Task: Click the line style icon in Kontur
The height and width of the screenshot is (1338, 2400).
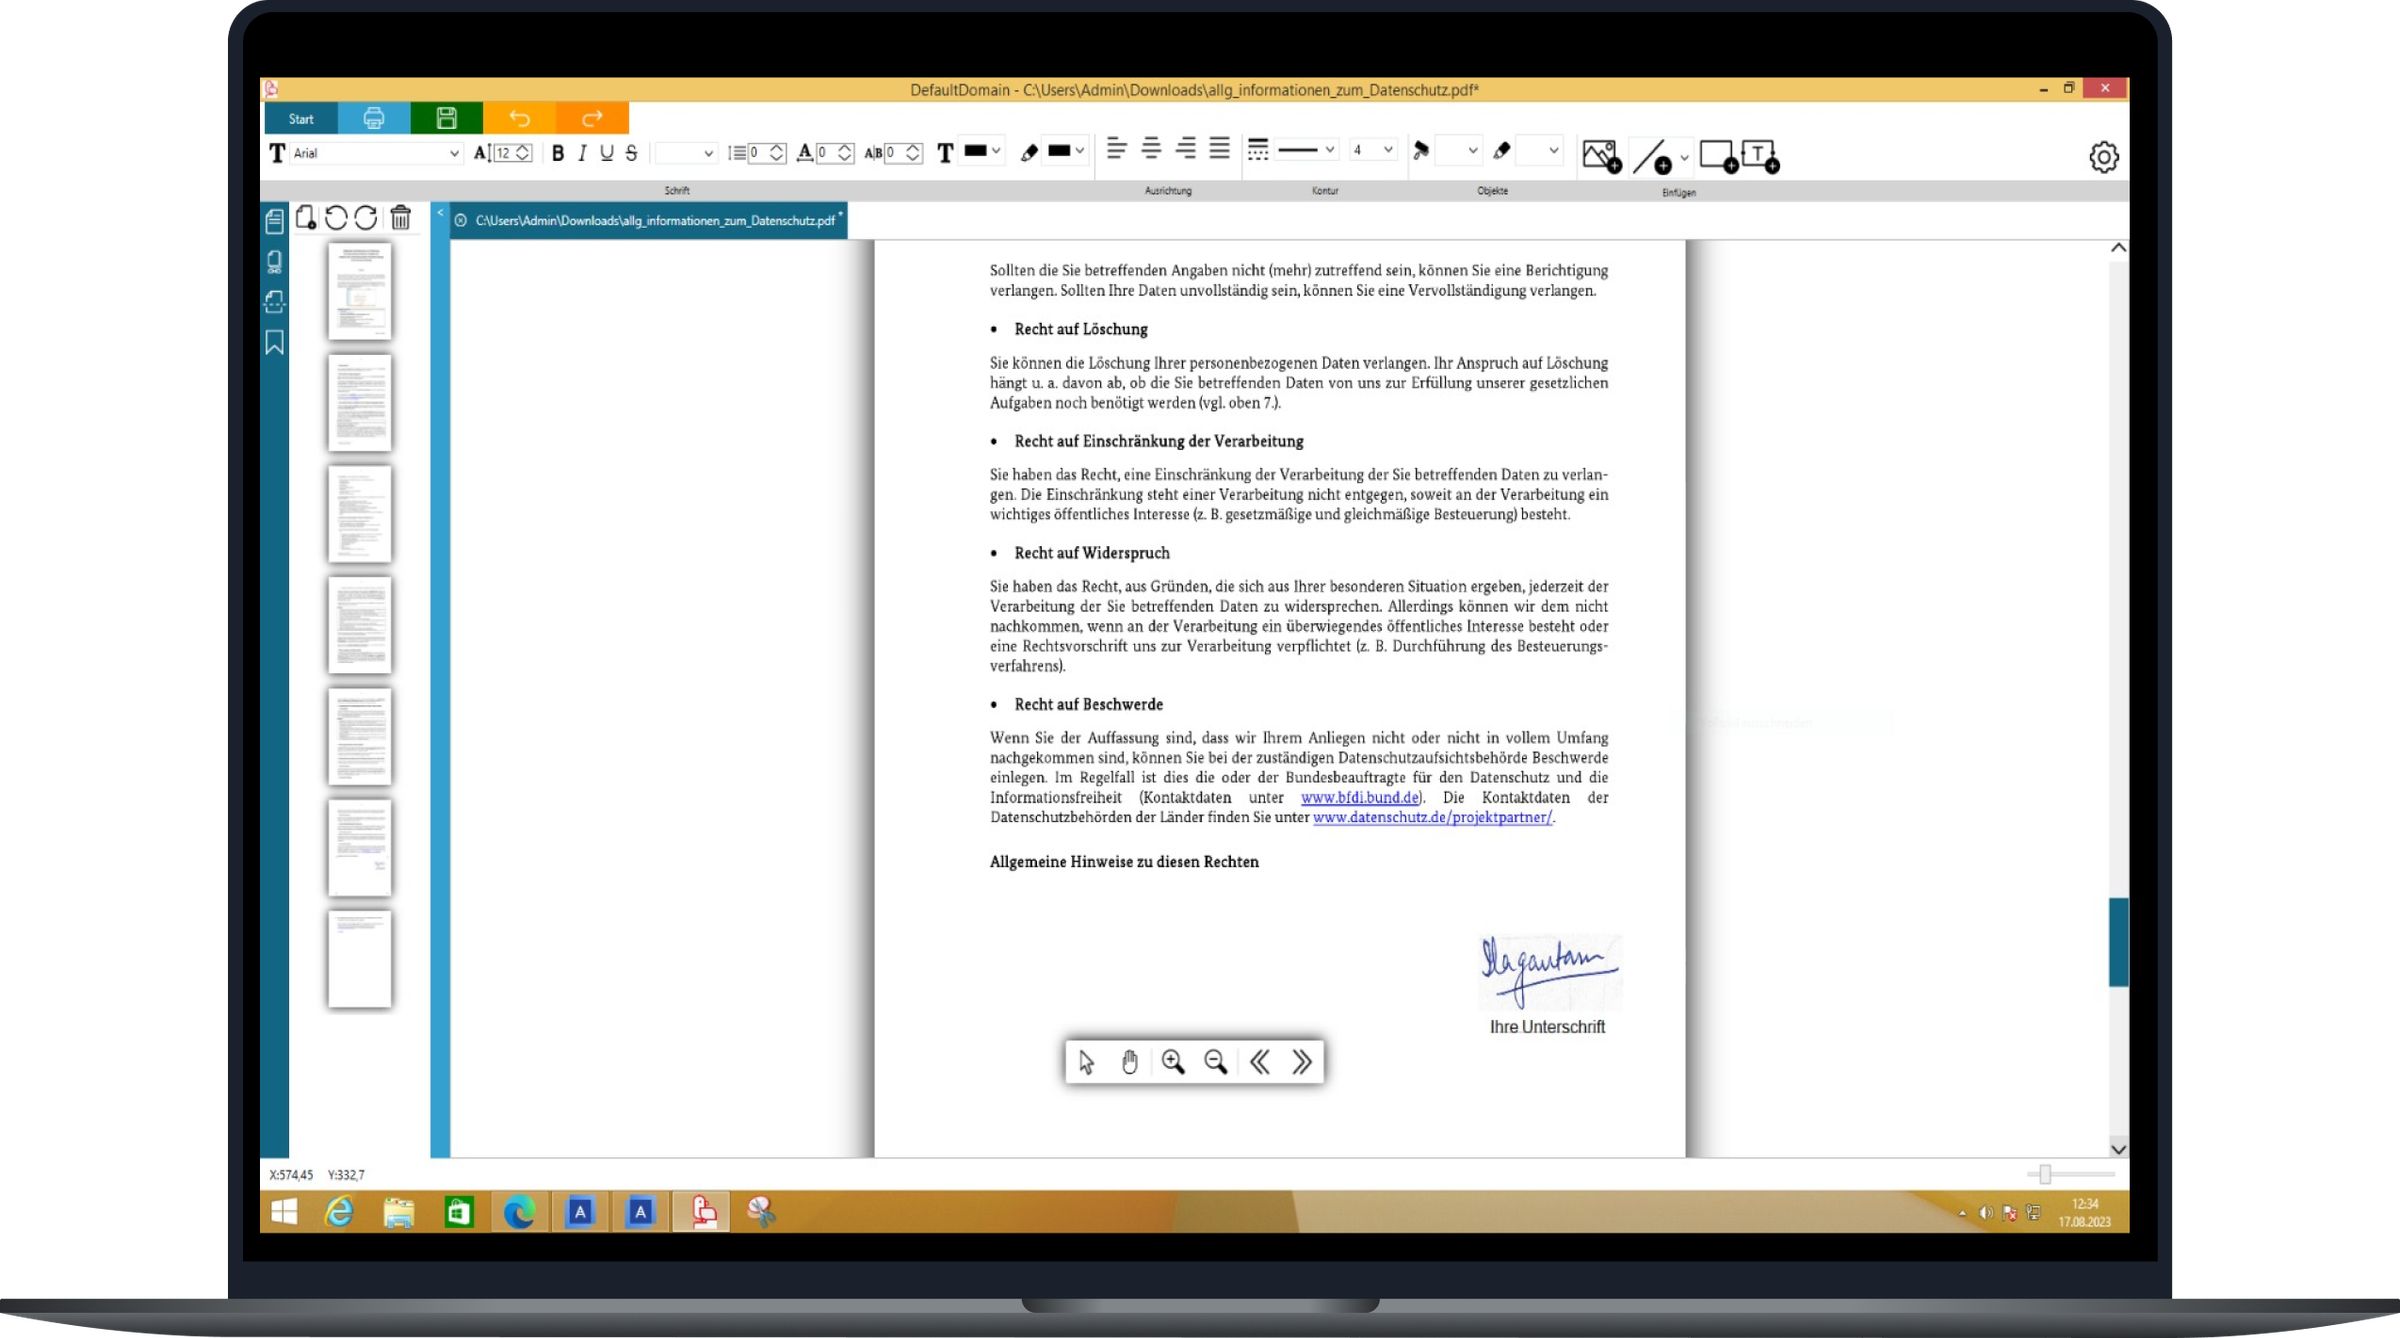Action: click(x=1258, y=150)
